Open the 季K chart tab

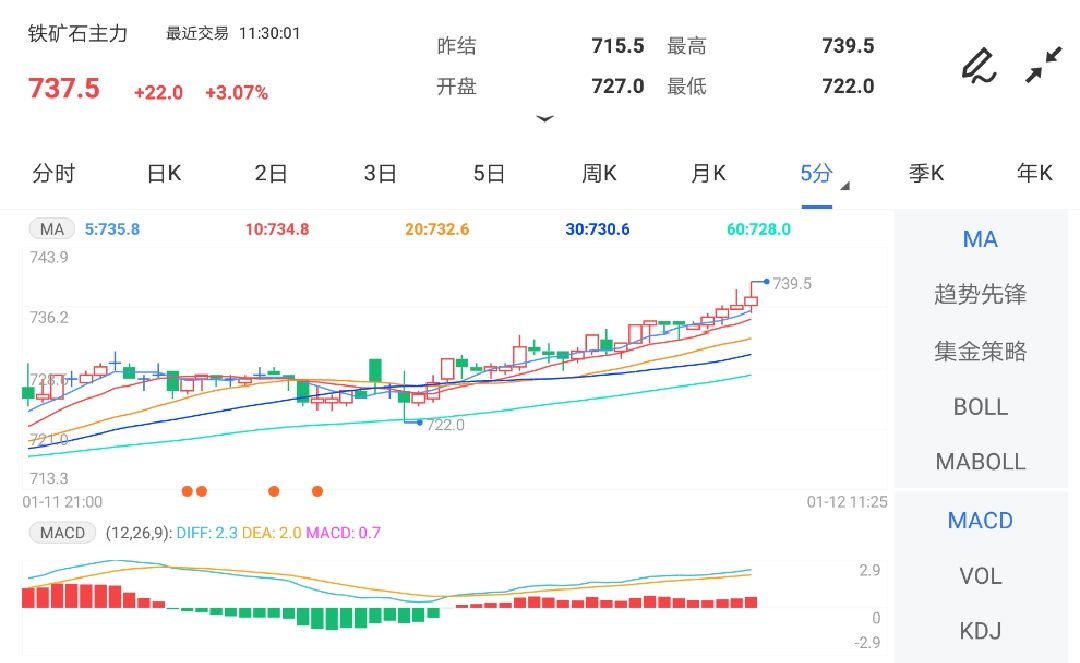tap(926, 173)
